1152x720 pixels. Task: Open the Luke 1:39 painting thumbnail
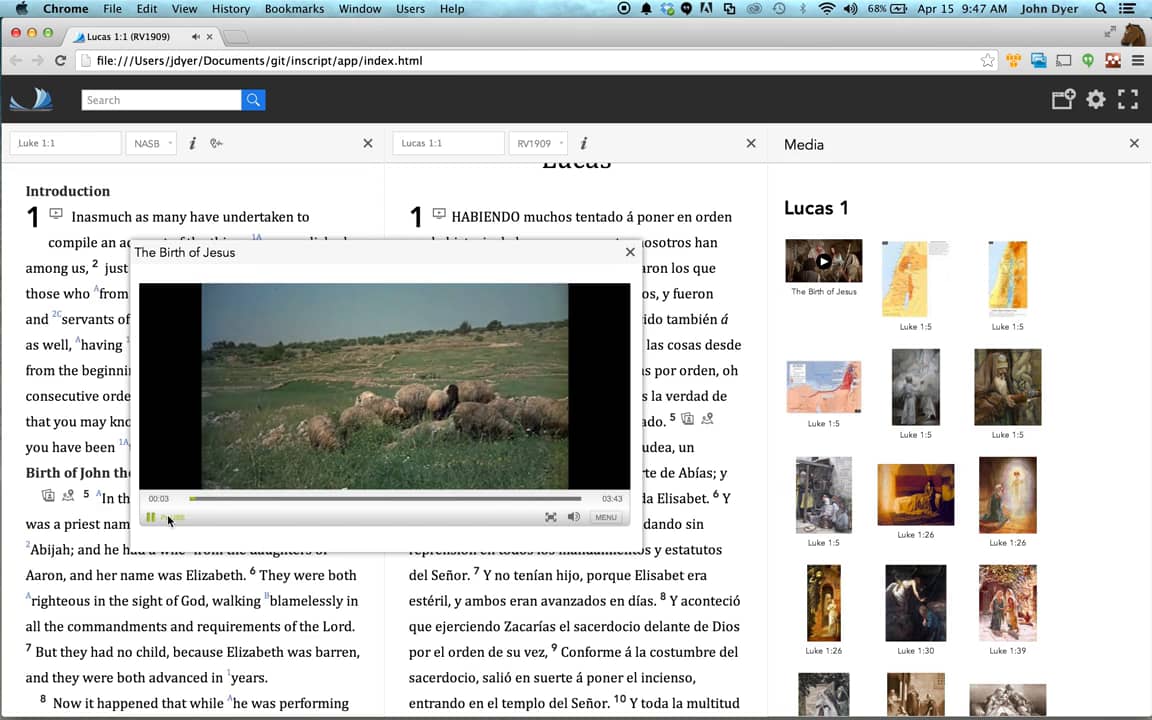tap(1007, 603)
